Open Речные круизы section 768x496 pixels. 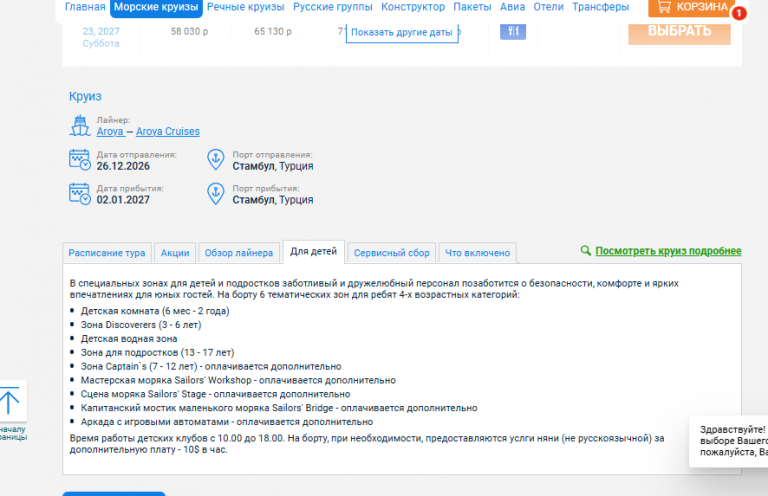point(245,7)
